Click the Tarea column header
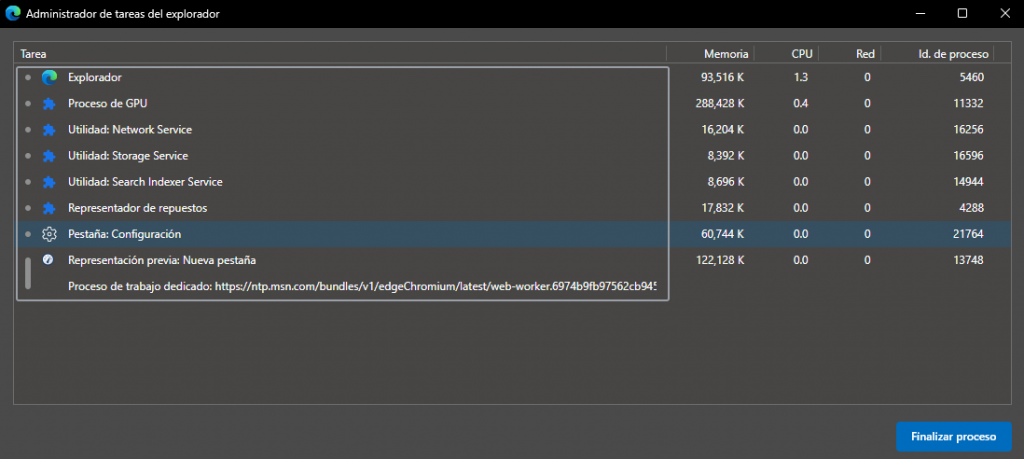The image size is (1024, 459). tap(34, 53)
